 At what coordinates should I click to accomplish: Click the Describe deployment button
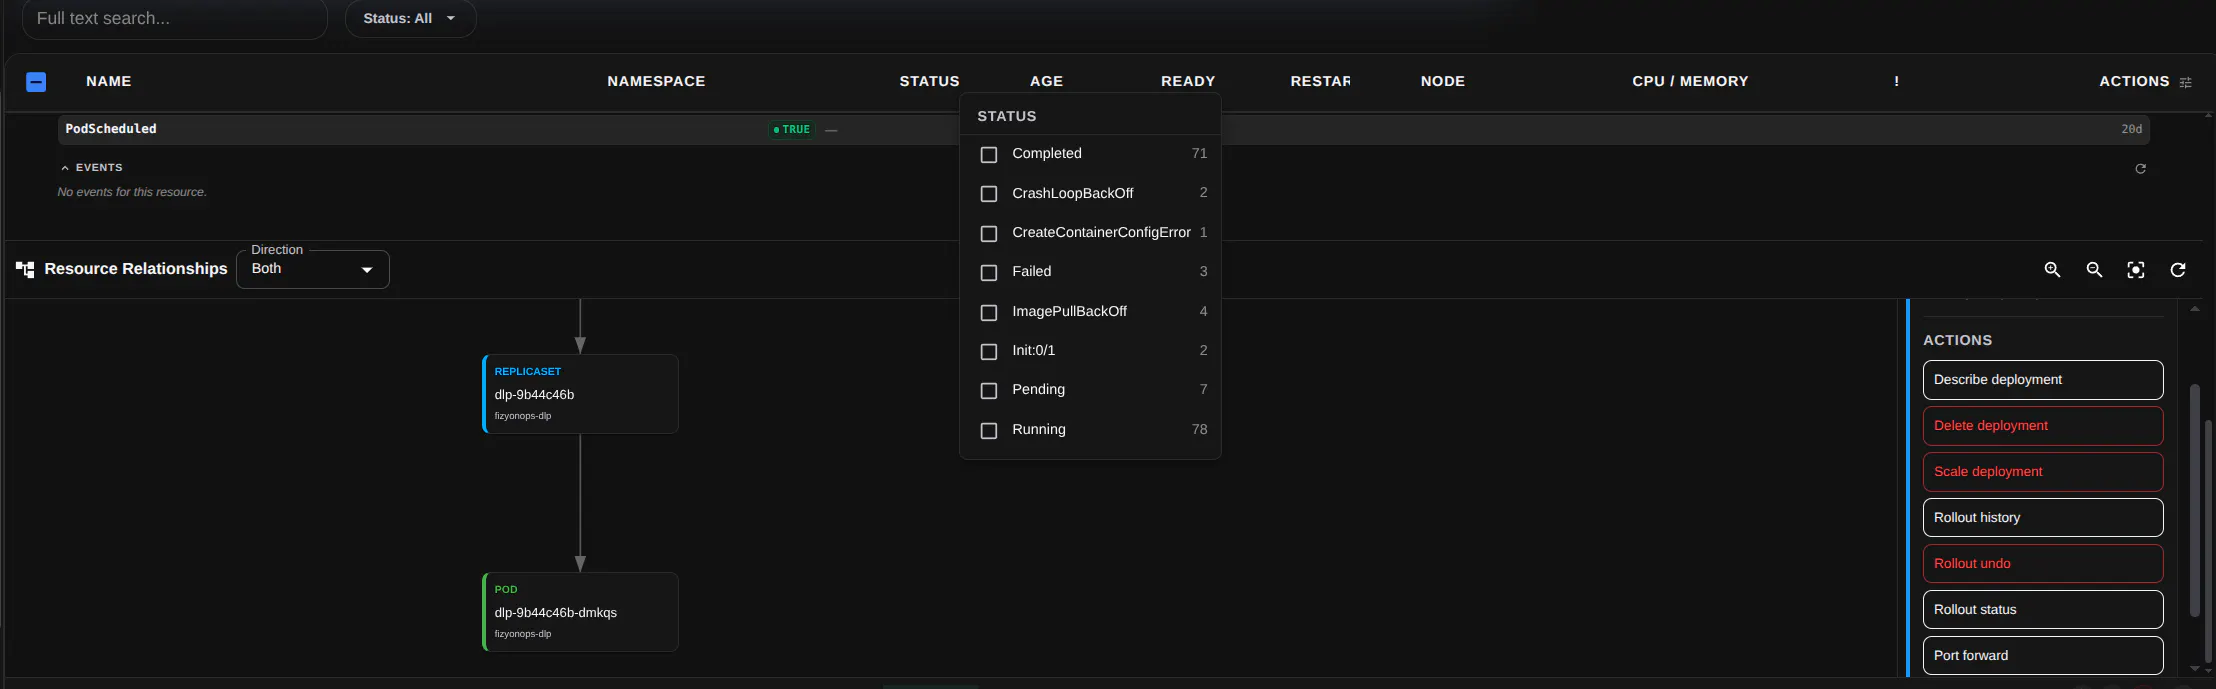[x=2043, y=380]
